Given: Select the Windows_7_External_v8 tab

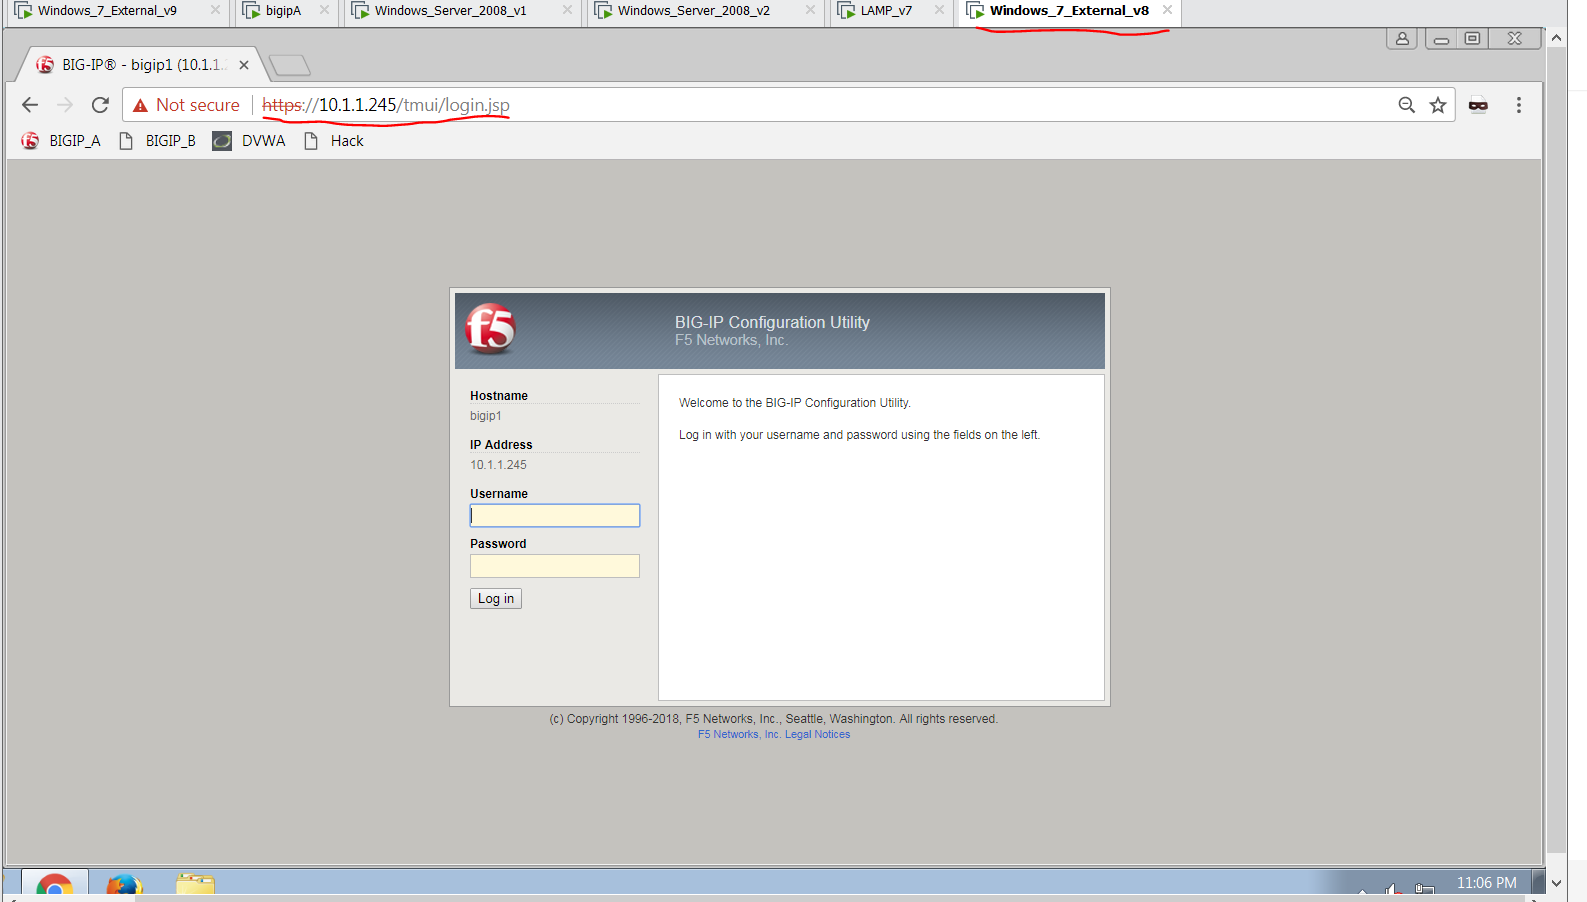Looking at the screenshot, I should click(x=1069, y=11).
